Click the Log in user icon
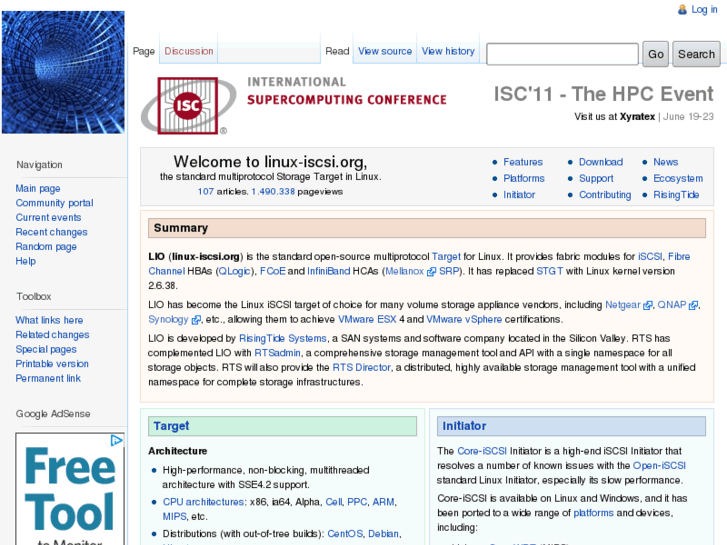 pos(682,10)
